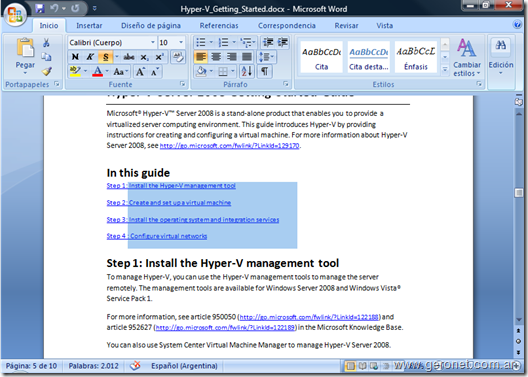Open Word help question mark
This screenshot has height=377, width=528.
point(517,25)
